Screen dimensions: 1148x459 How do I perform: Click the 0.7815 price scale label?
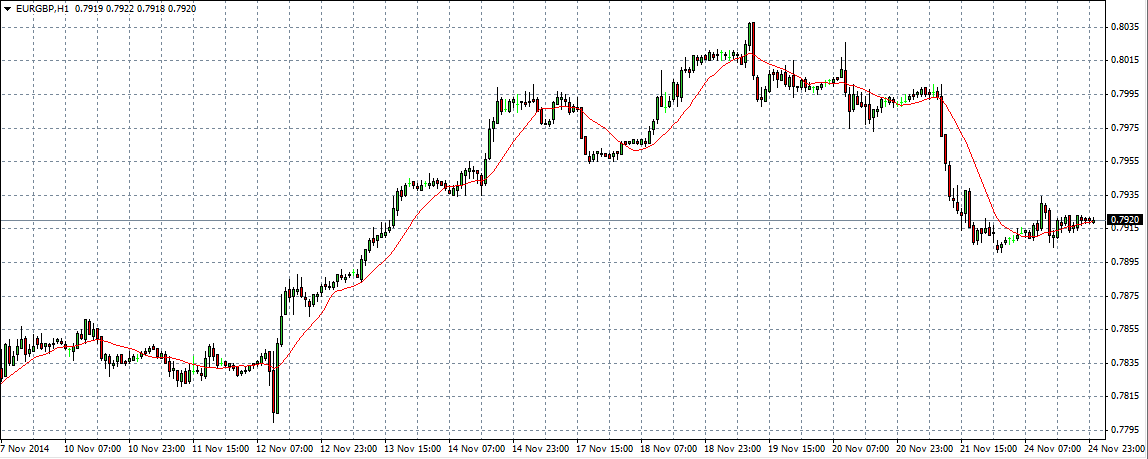1125,397
